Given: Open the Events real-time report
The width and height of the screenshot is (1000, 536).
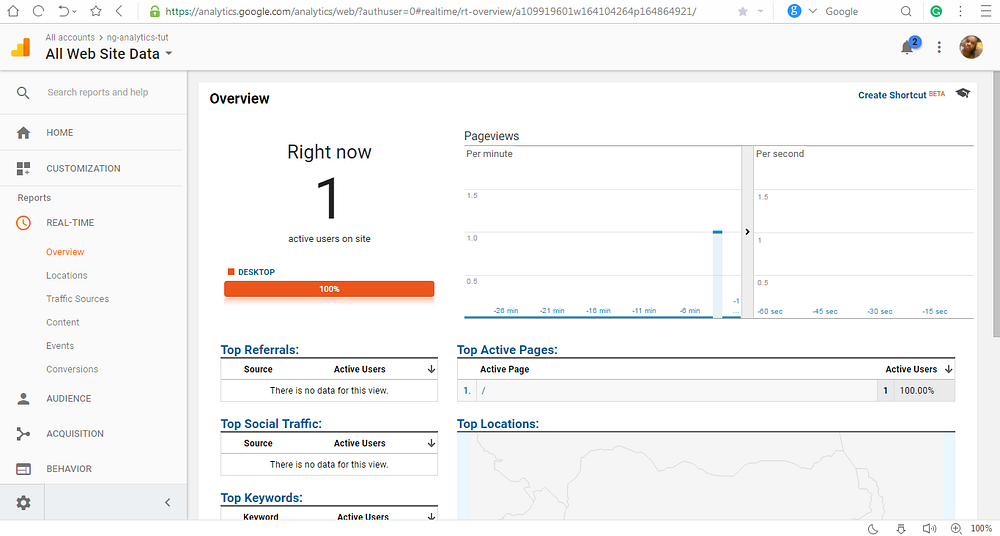Looking at the screenshot, I should coord(60,346).
